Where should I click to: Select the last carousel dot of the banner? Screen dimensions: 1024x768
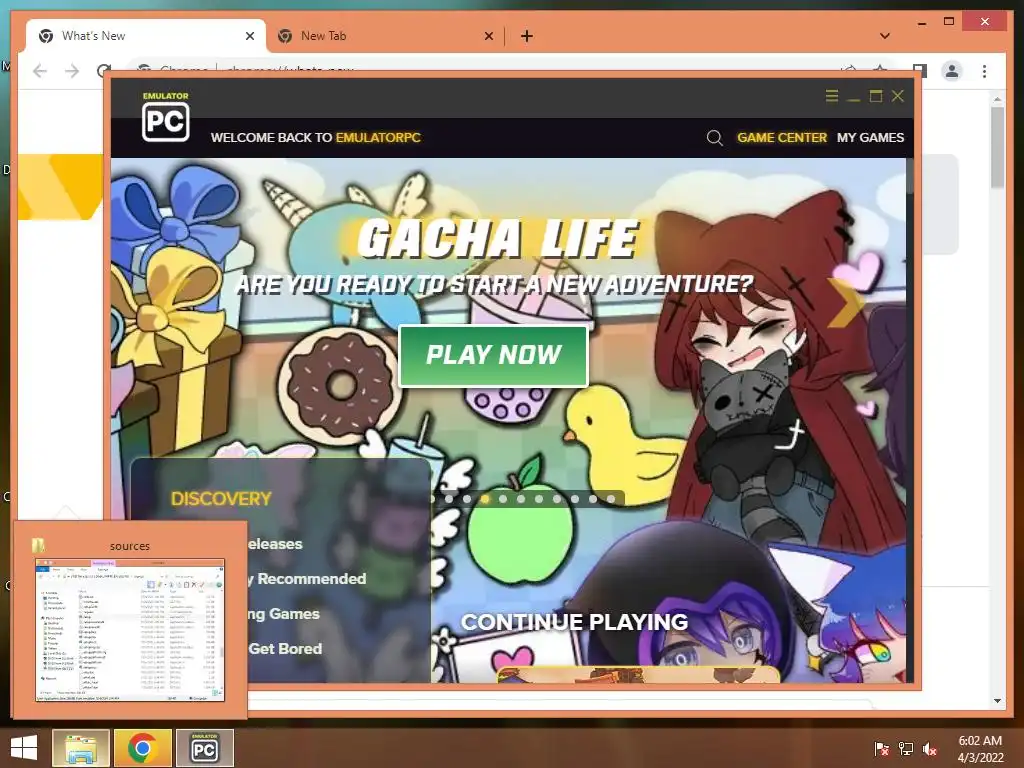pyautogui.click(x=611, y=499)
